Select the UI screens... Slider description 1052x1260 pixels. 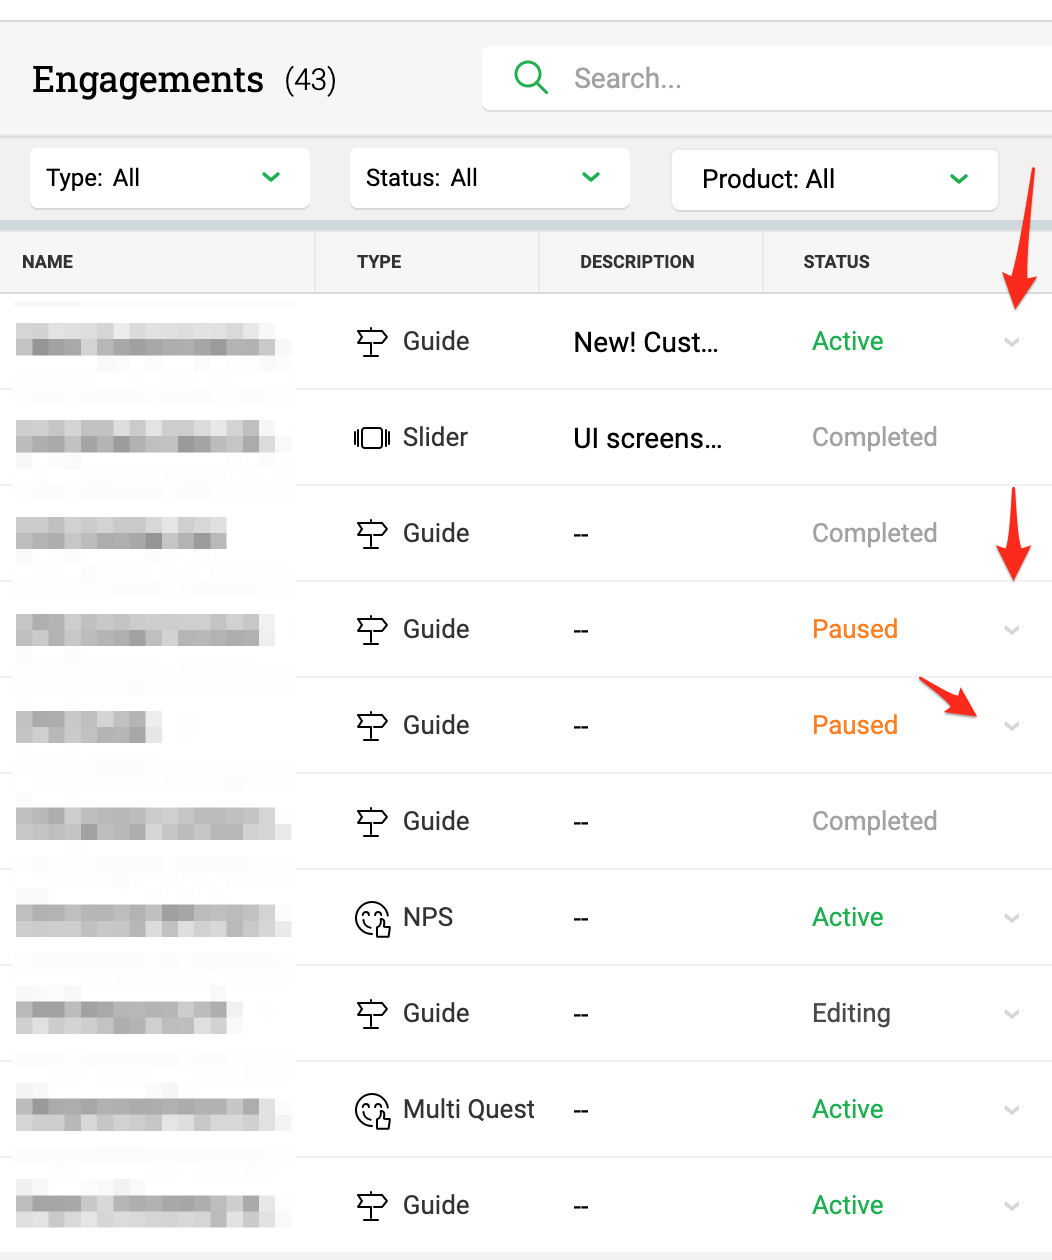[648, 438]
